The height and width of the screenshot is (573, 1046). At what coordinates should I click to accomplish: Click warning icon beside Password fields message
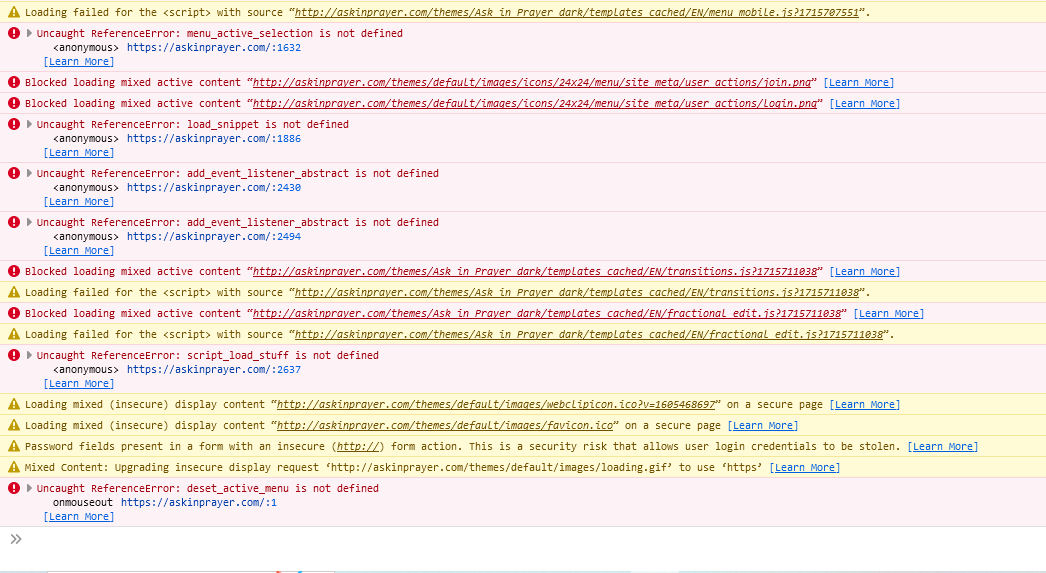tap(14, 446)
